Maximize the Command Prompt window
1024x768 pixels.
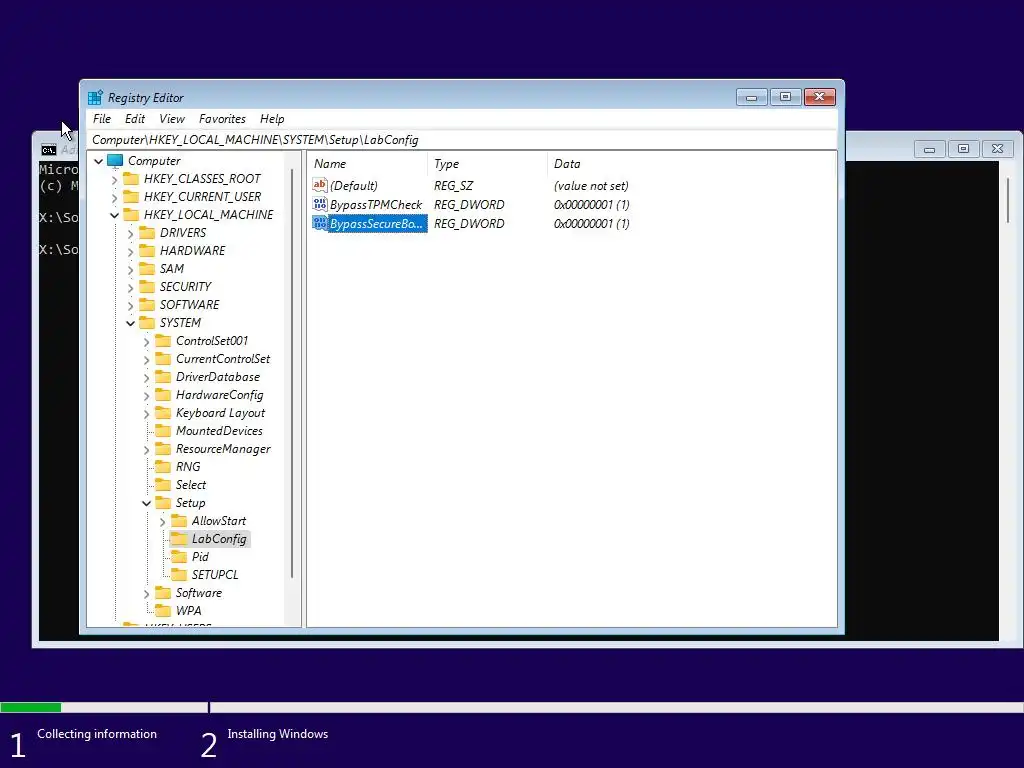(963, 149)
